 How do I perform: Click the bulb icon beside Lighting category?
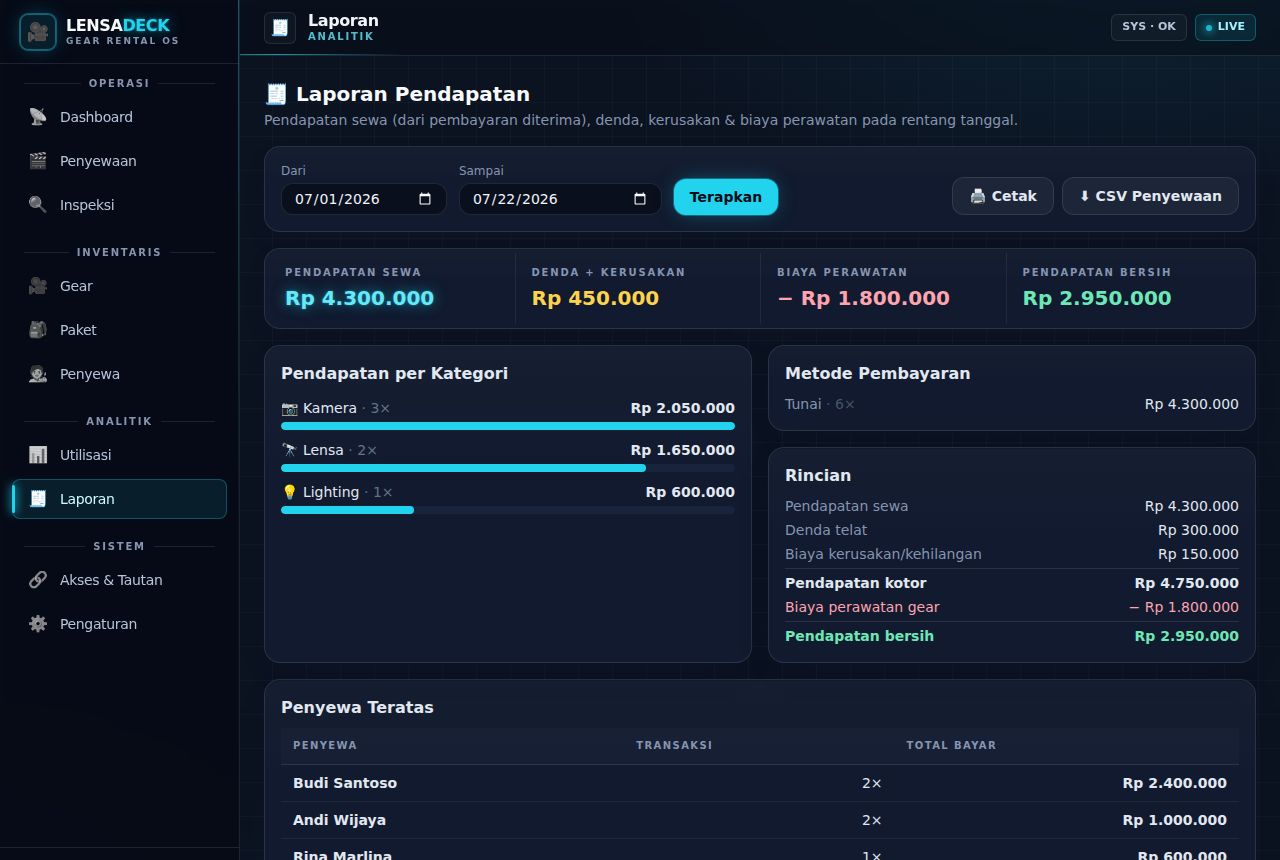[x=290, y=492]
